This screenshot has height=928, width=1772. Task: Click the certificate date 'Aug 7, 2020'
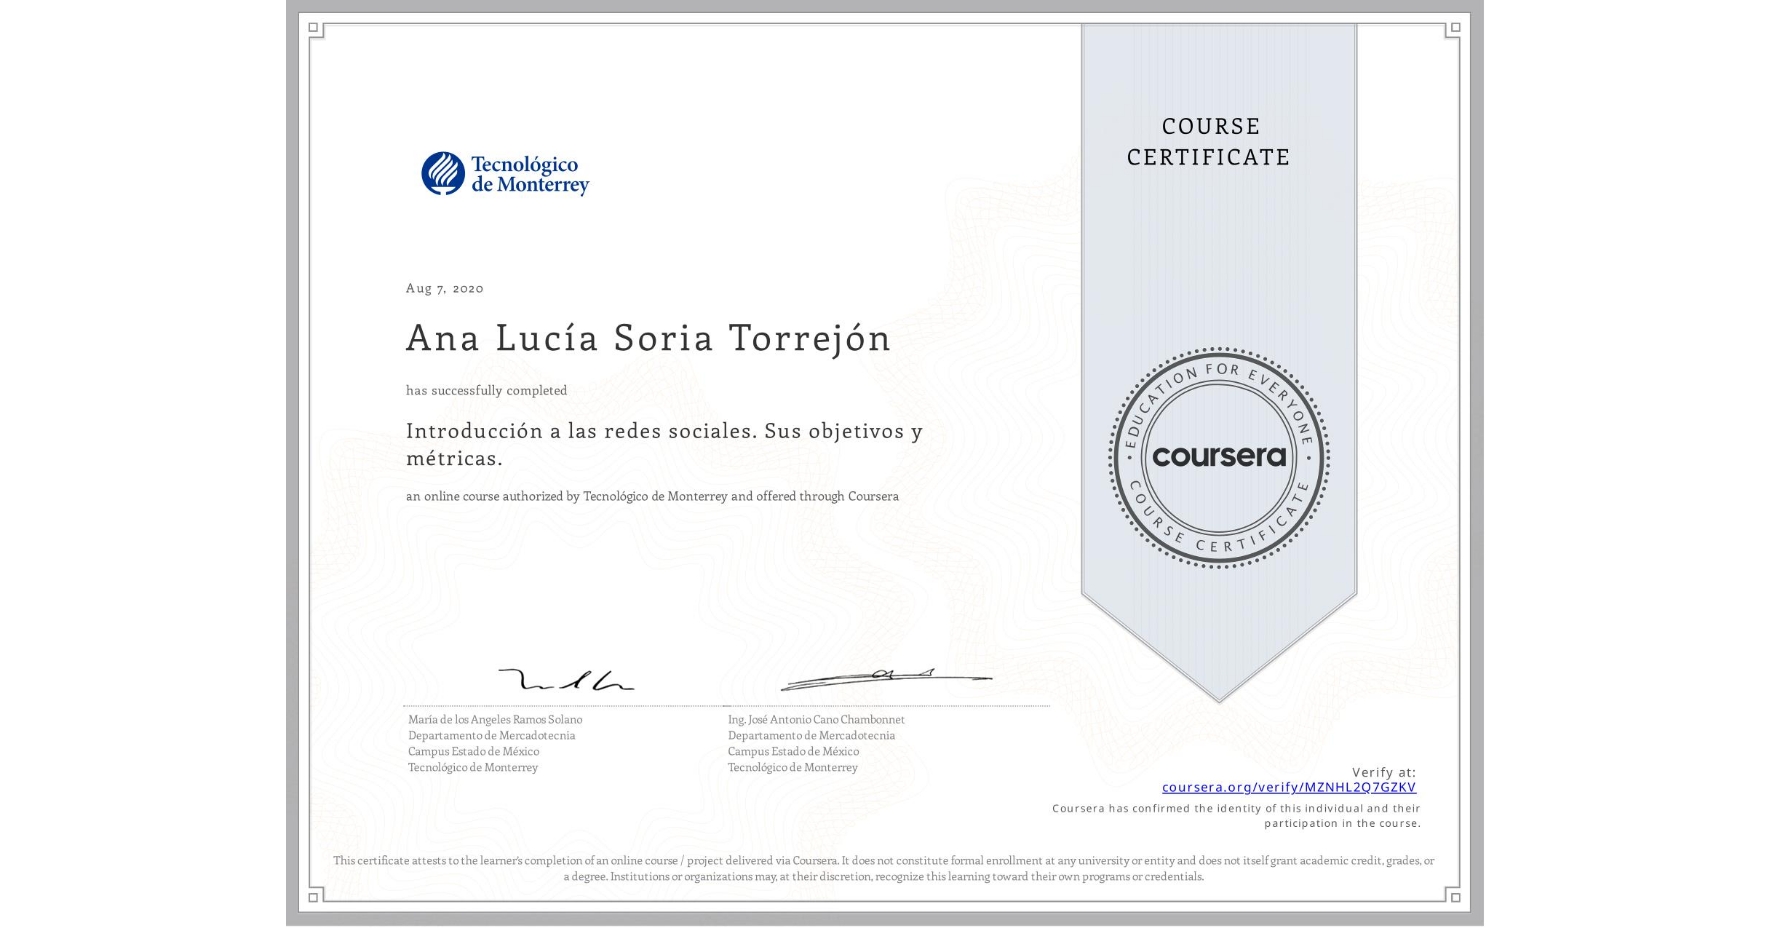click(443, 288)
